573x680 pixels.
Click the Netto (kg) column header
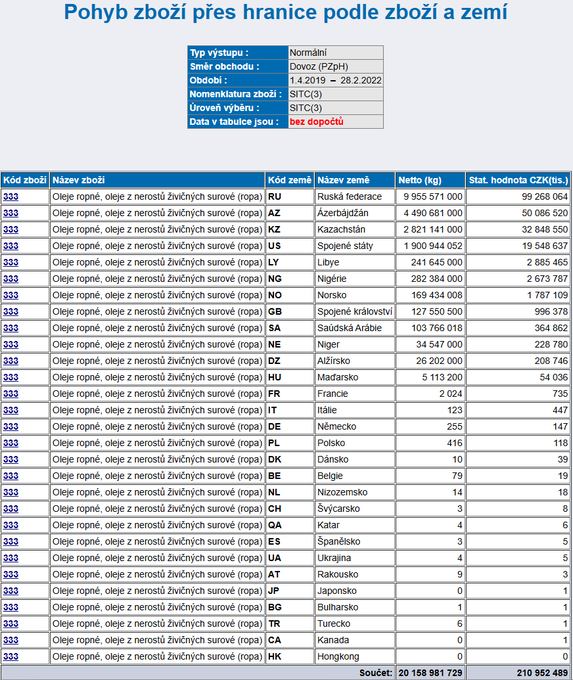click(430, 180)
